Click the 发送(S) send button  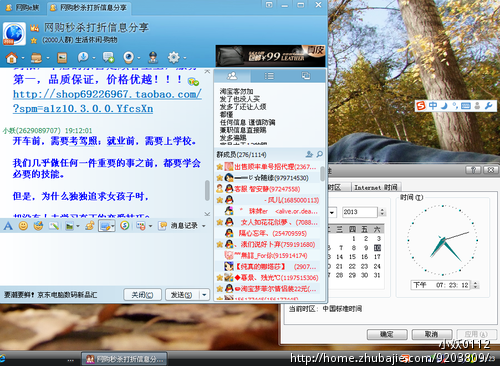(x=182, y=295)
